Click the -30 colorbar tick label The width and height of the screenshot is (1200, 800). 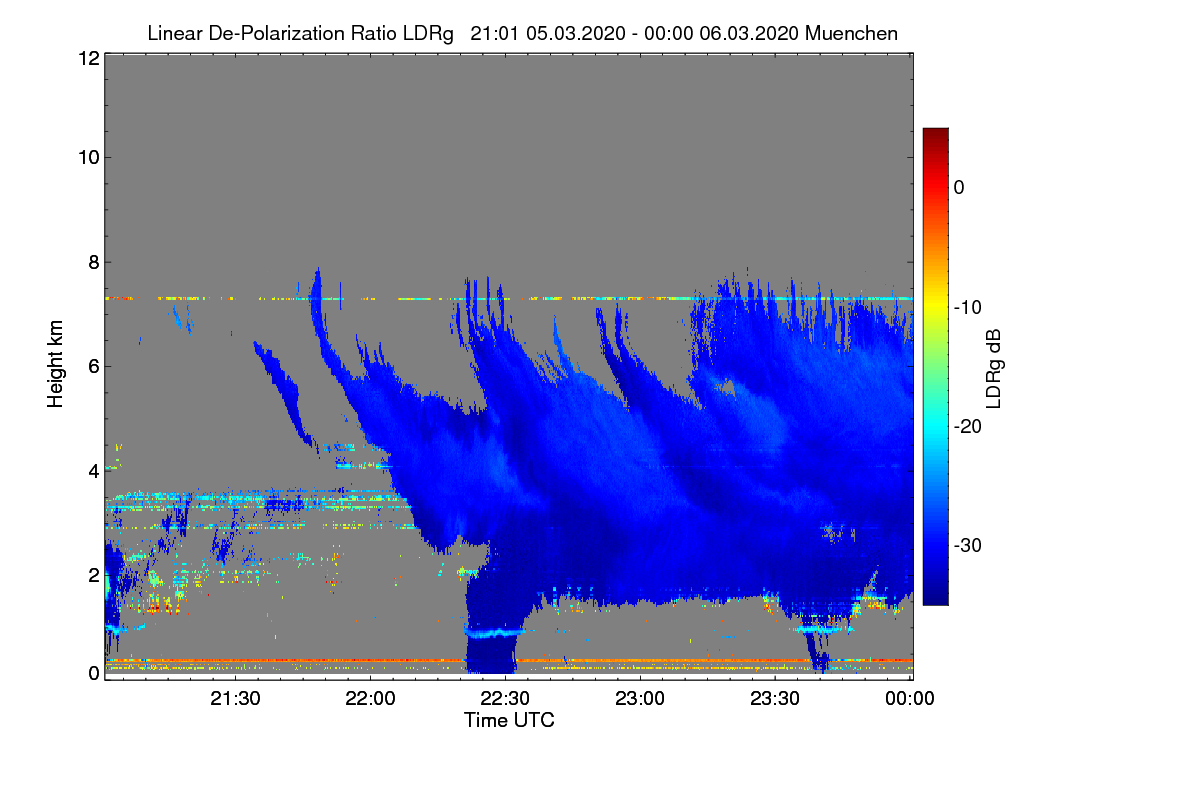[970, 546]
